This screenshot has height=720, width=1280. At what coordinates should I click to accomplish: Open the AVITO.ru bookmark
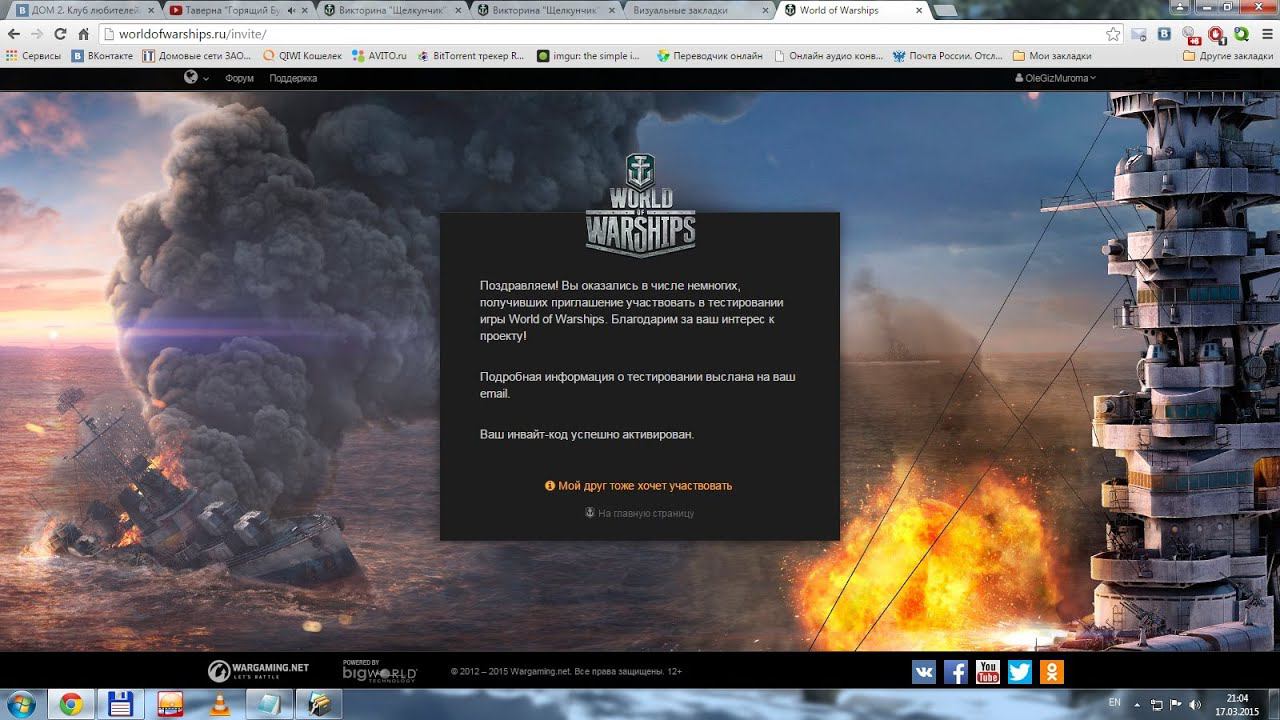click(379, 56)
